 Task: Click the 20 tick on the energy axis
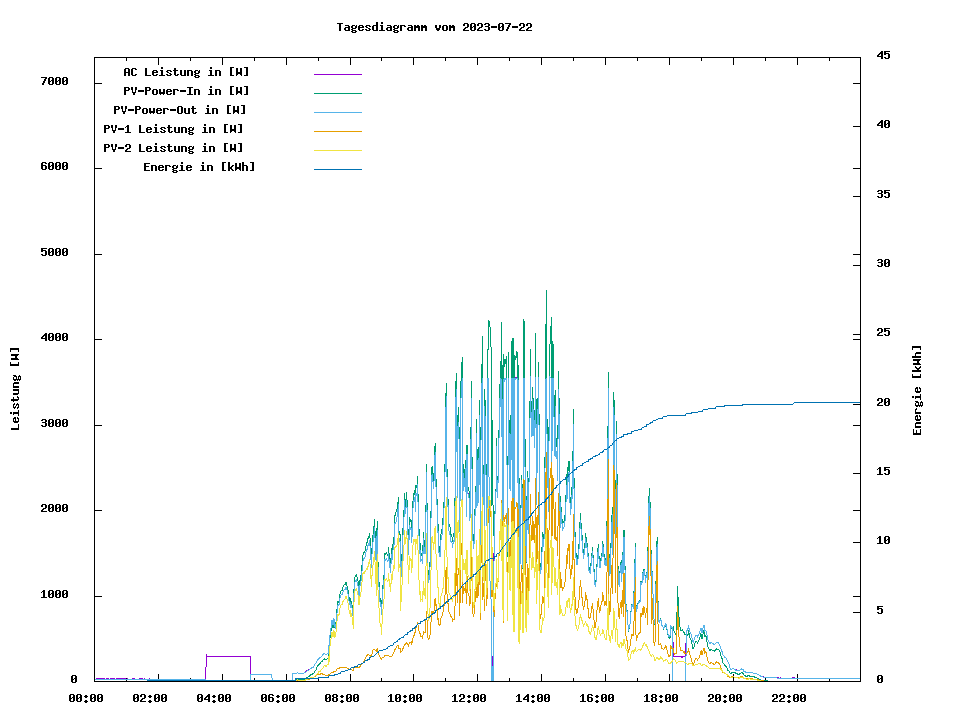pos(883,402)
